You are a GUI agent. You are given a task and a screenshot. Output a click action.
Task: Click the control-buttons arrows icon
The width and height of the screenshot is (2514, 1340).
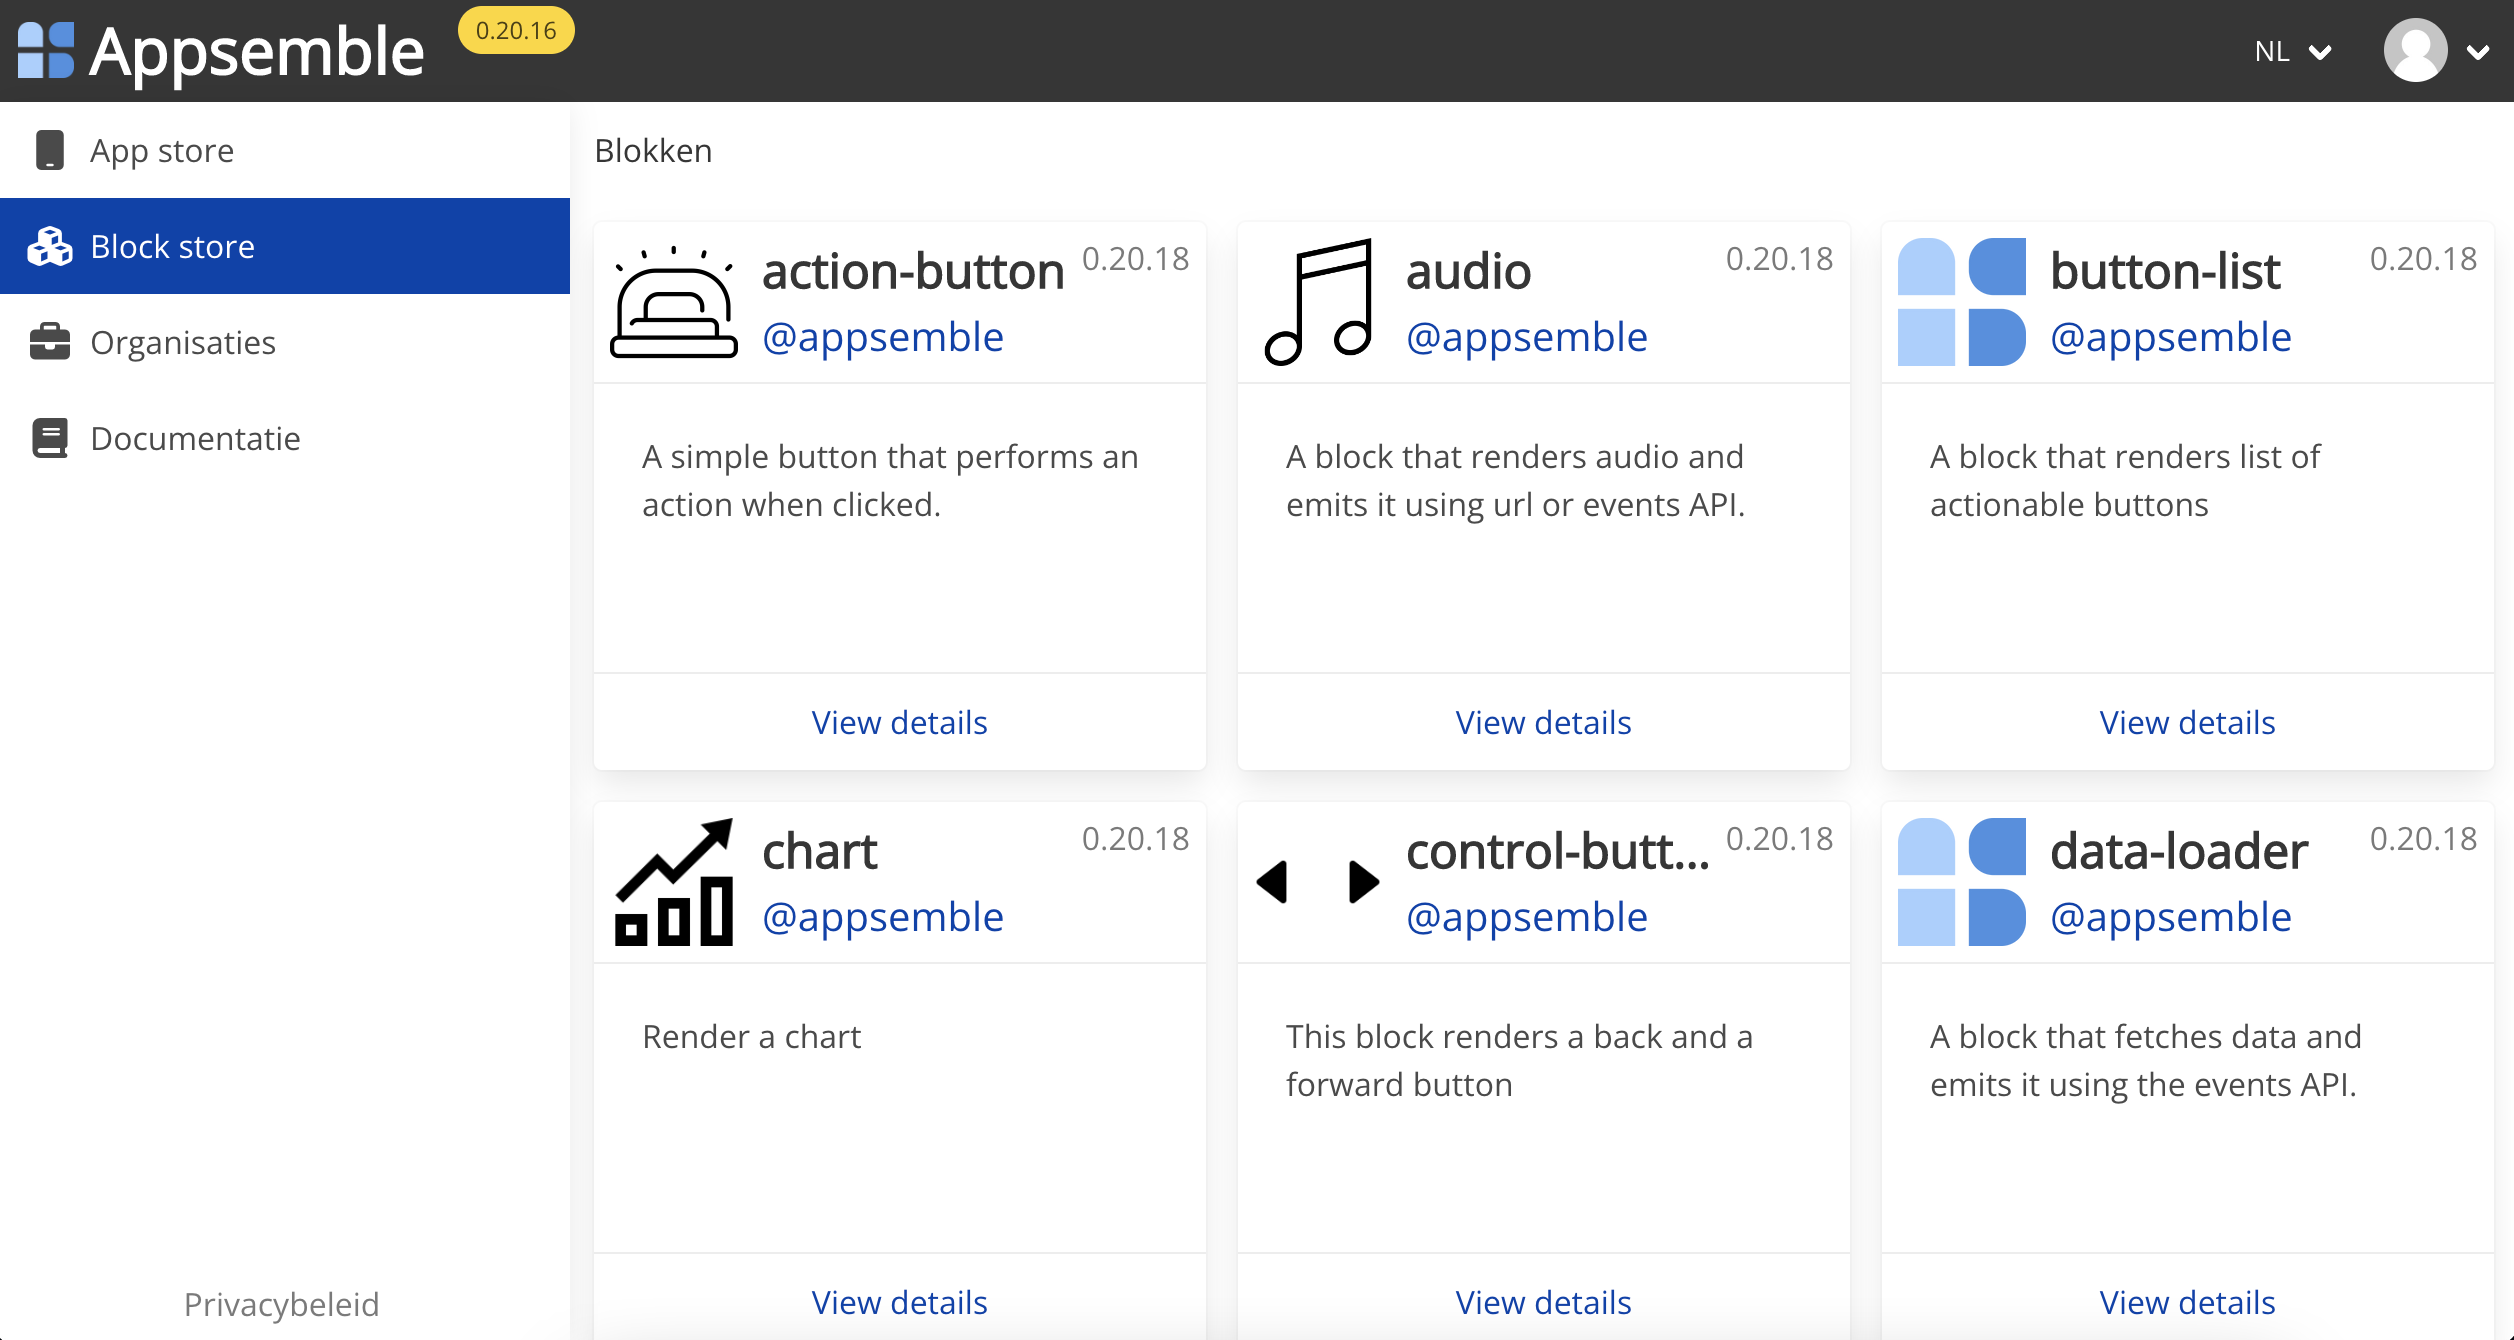tap(1318, 882)
